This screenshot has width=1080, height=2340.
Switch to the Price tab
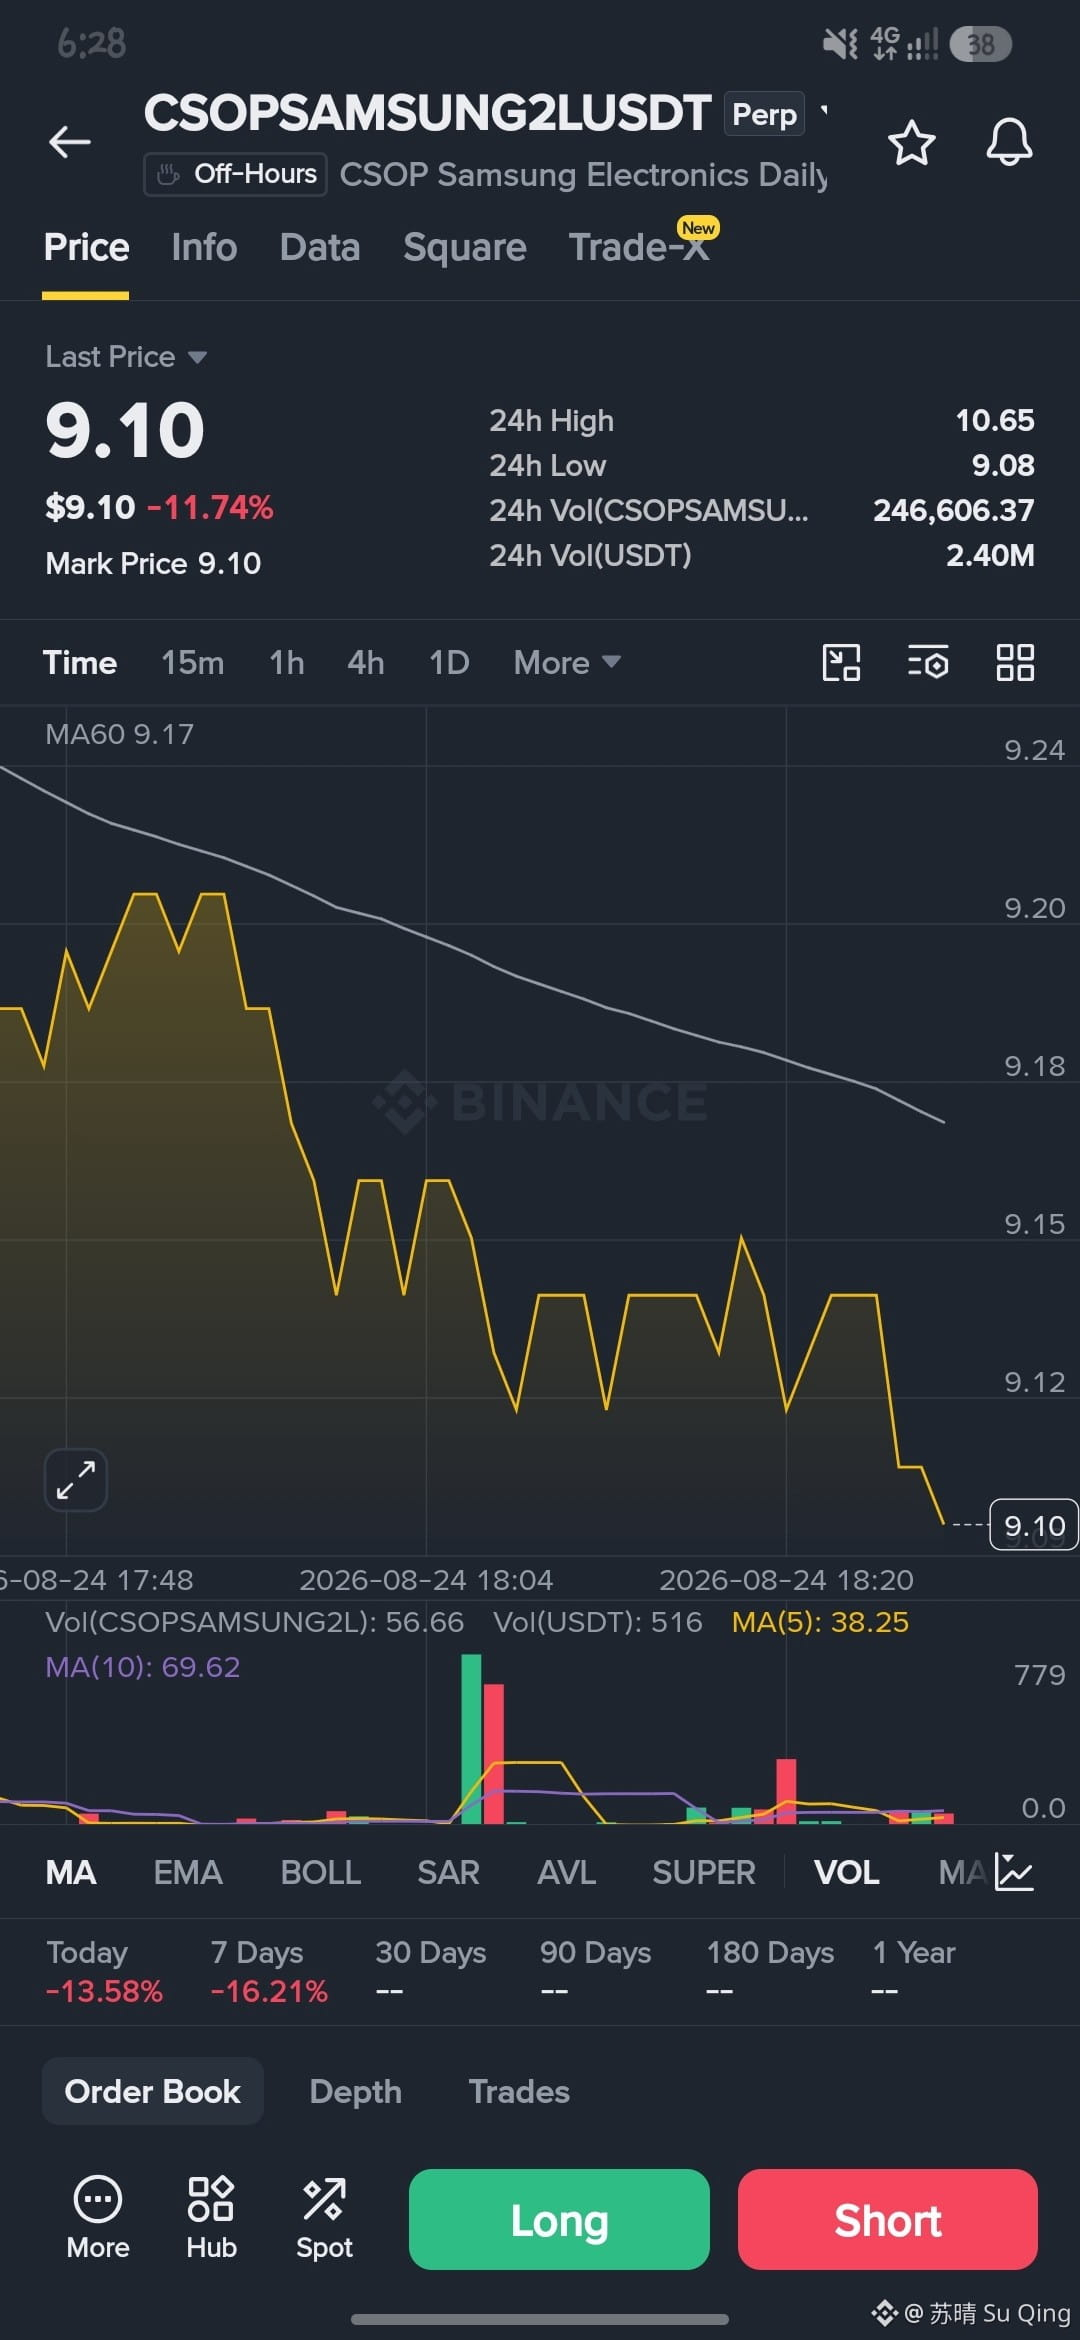point(86,247)
